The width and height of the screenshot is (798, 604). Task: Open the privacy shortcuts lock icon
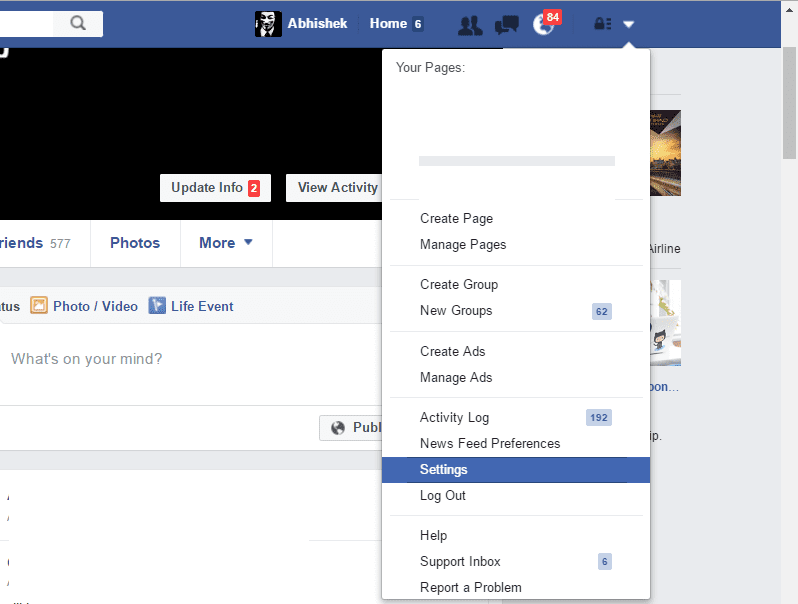point(603,23)
